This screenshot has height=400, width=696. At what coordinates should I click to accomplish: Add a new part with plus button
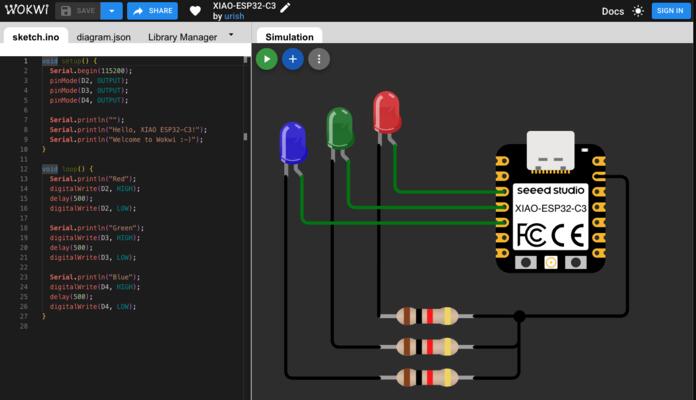(x=293, y=59)
